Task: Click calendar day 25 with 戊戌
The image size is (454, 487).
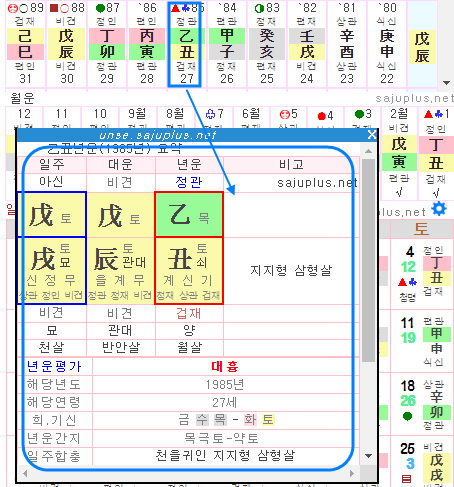Action: (422, 462)
